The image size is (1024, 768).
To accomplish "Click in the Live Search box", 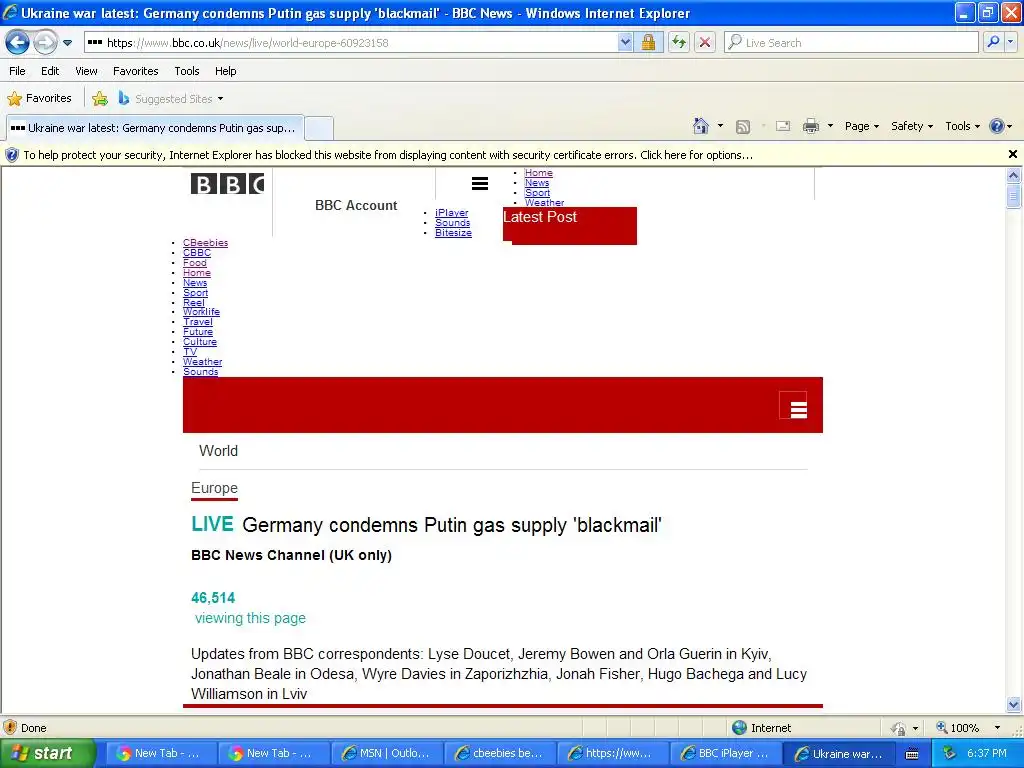I will (x=852, y=43).
